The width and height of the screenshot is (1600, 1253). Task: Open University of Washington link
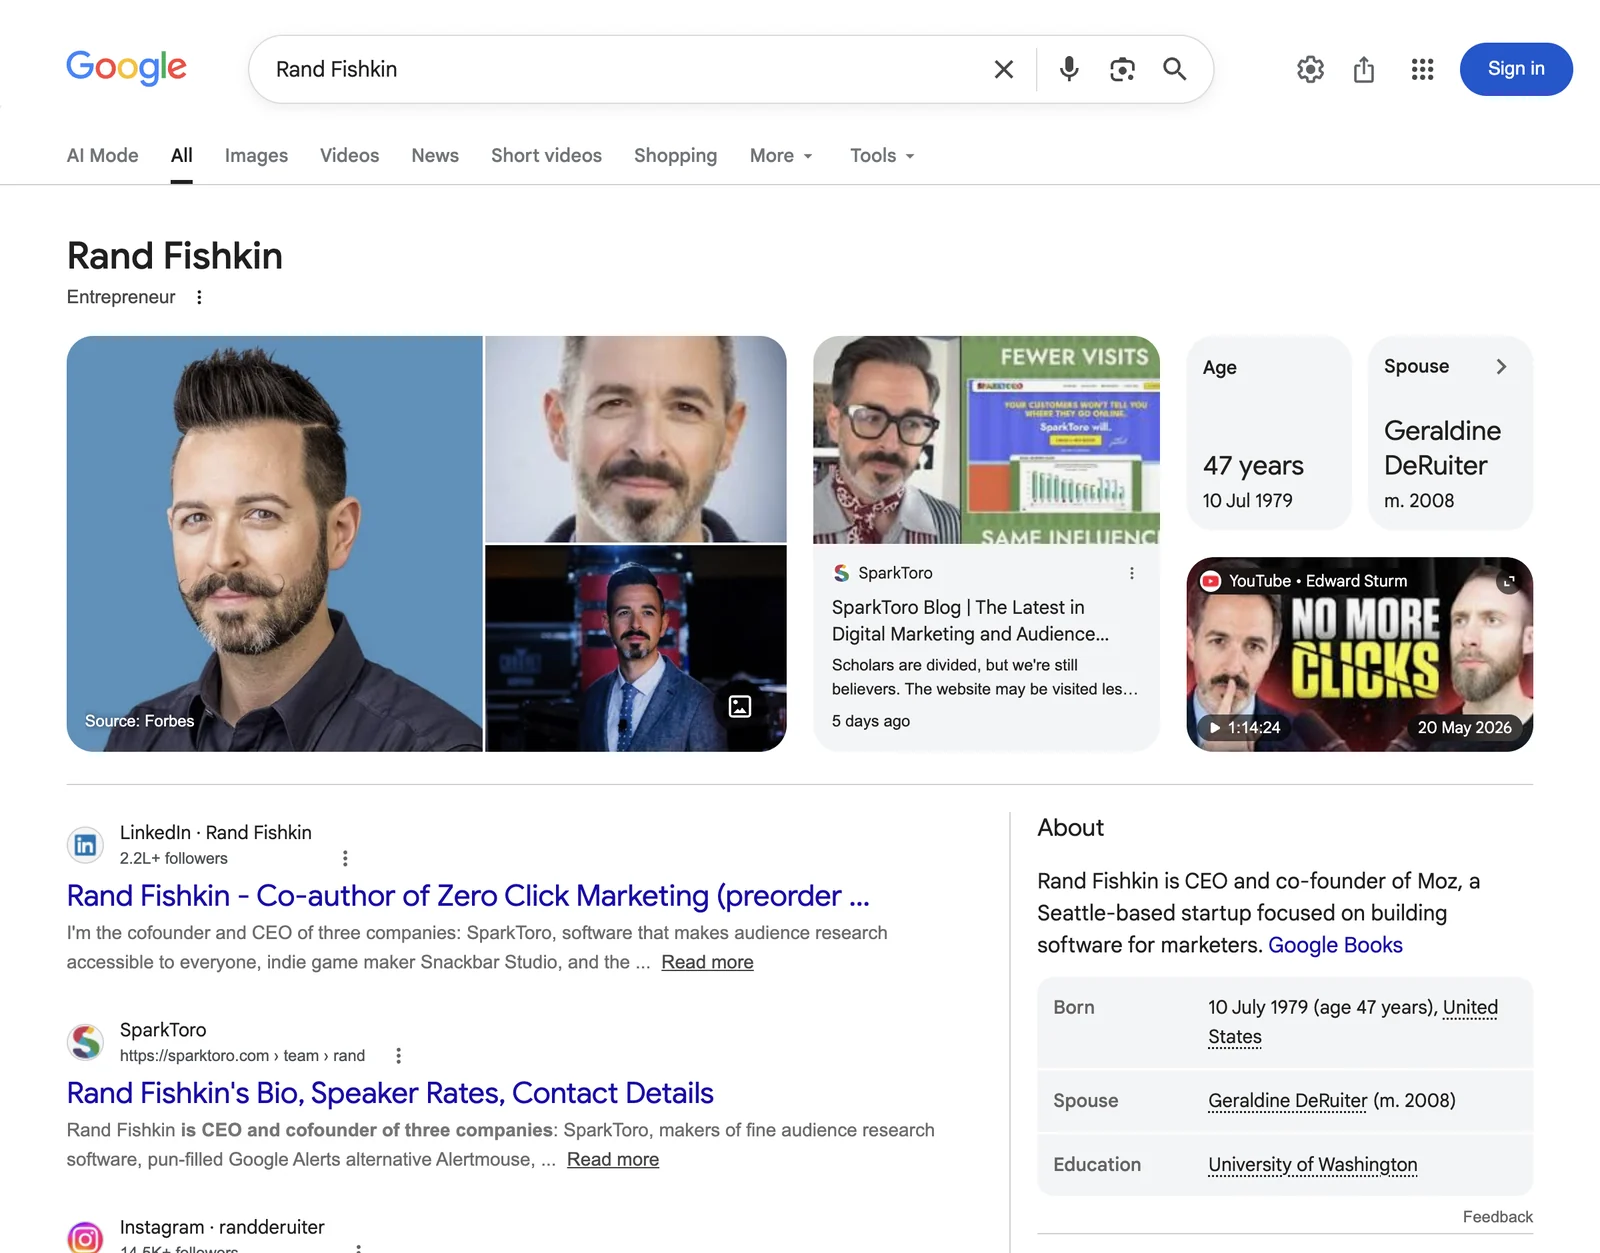1312,1164
